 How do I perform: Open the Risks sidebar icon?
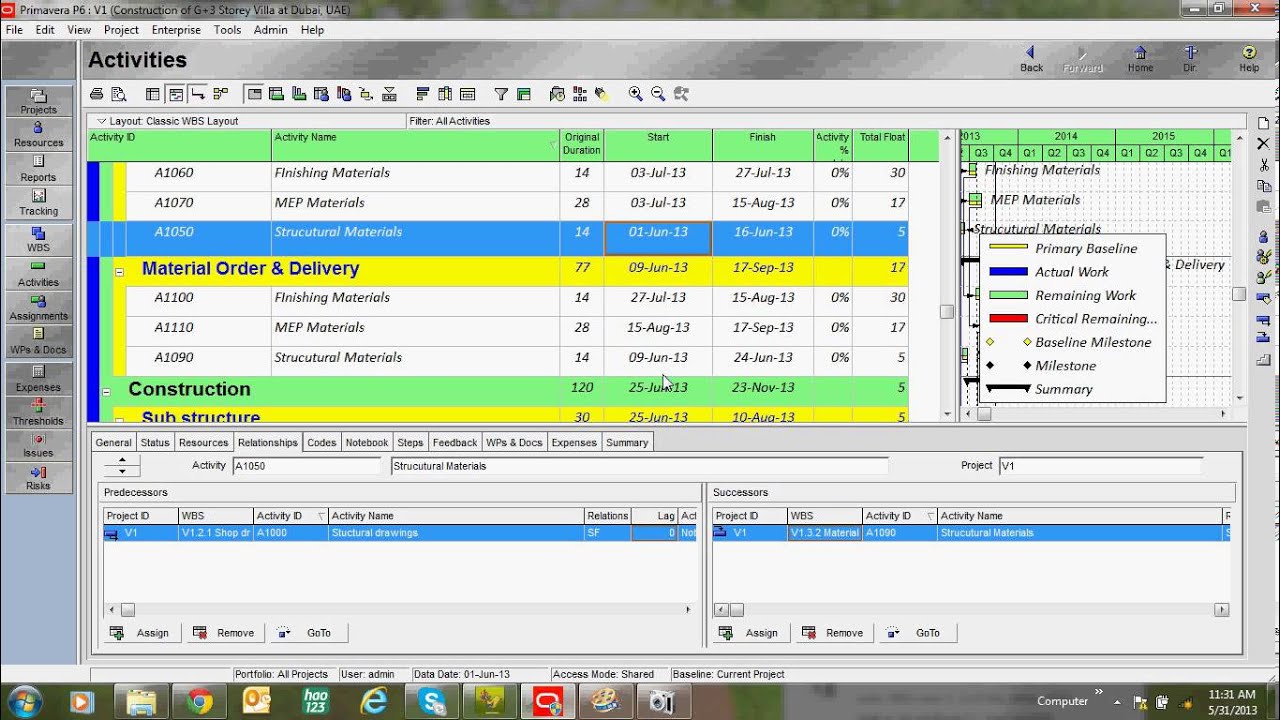click(38, 478)
